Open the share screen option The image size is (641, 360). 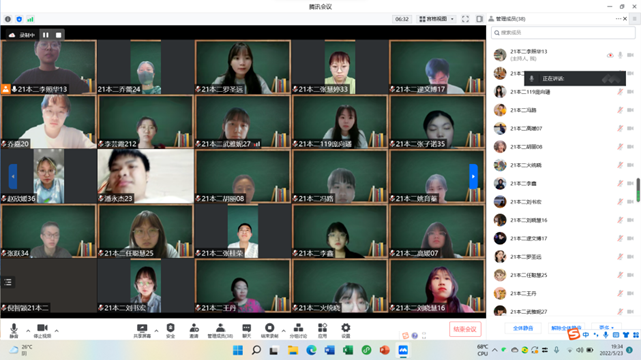point(142,330)
